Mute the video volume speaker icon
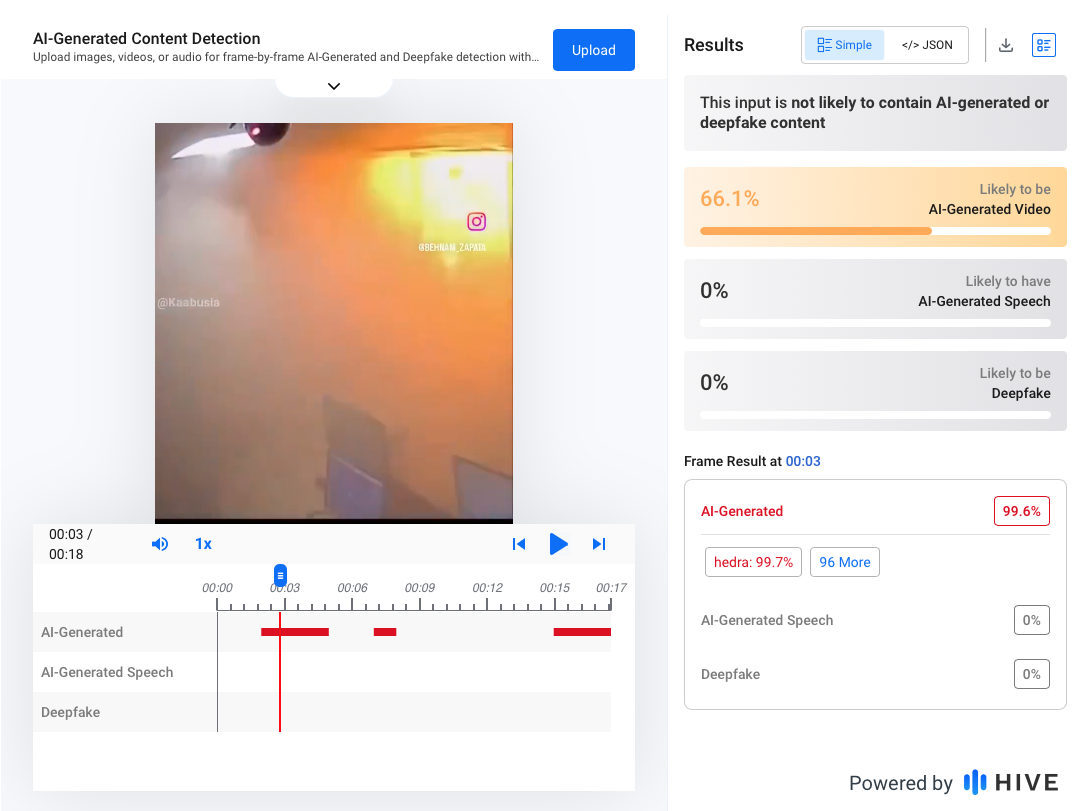Image resolution: width=1078 pixels, height=811 pixels. 160,544
